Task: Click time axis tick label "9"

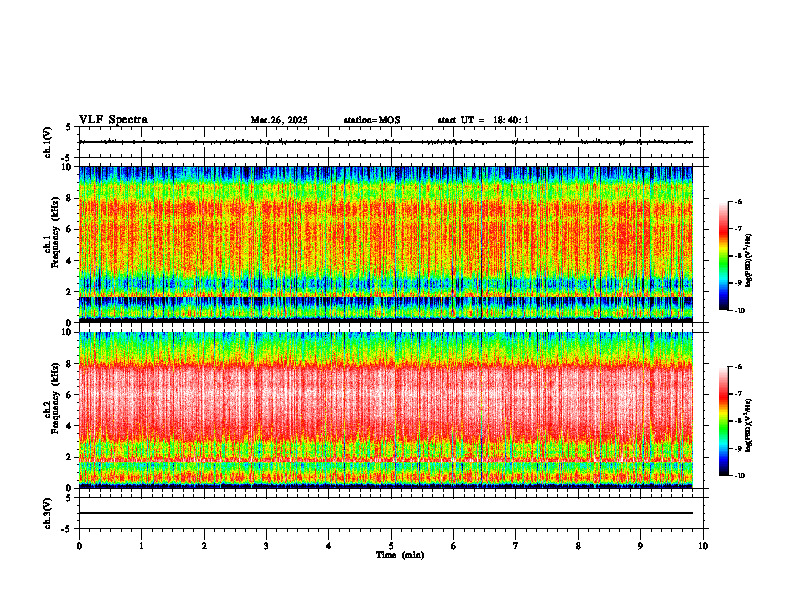Action: pyautogui.click(x=640, y=546)
